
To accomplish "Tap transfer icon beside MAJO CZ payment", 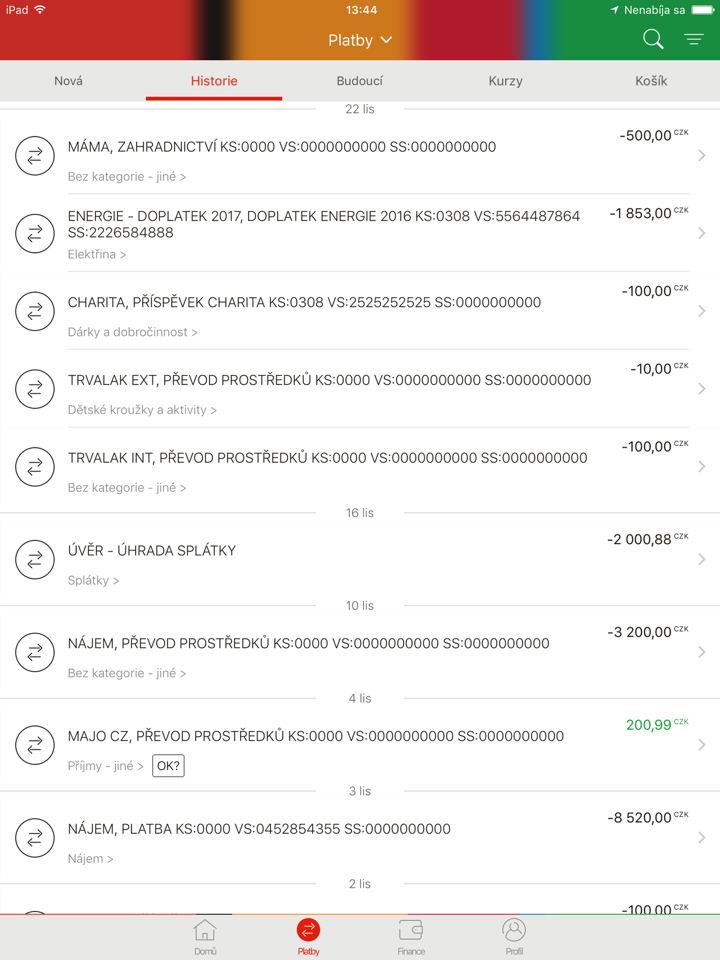I will 35,745.
